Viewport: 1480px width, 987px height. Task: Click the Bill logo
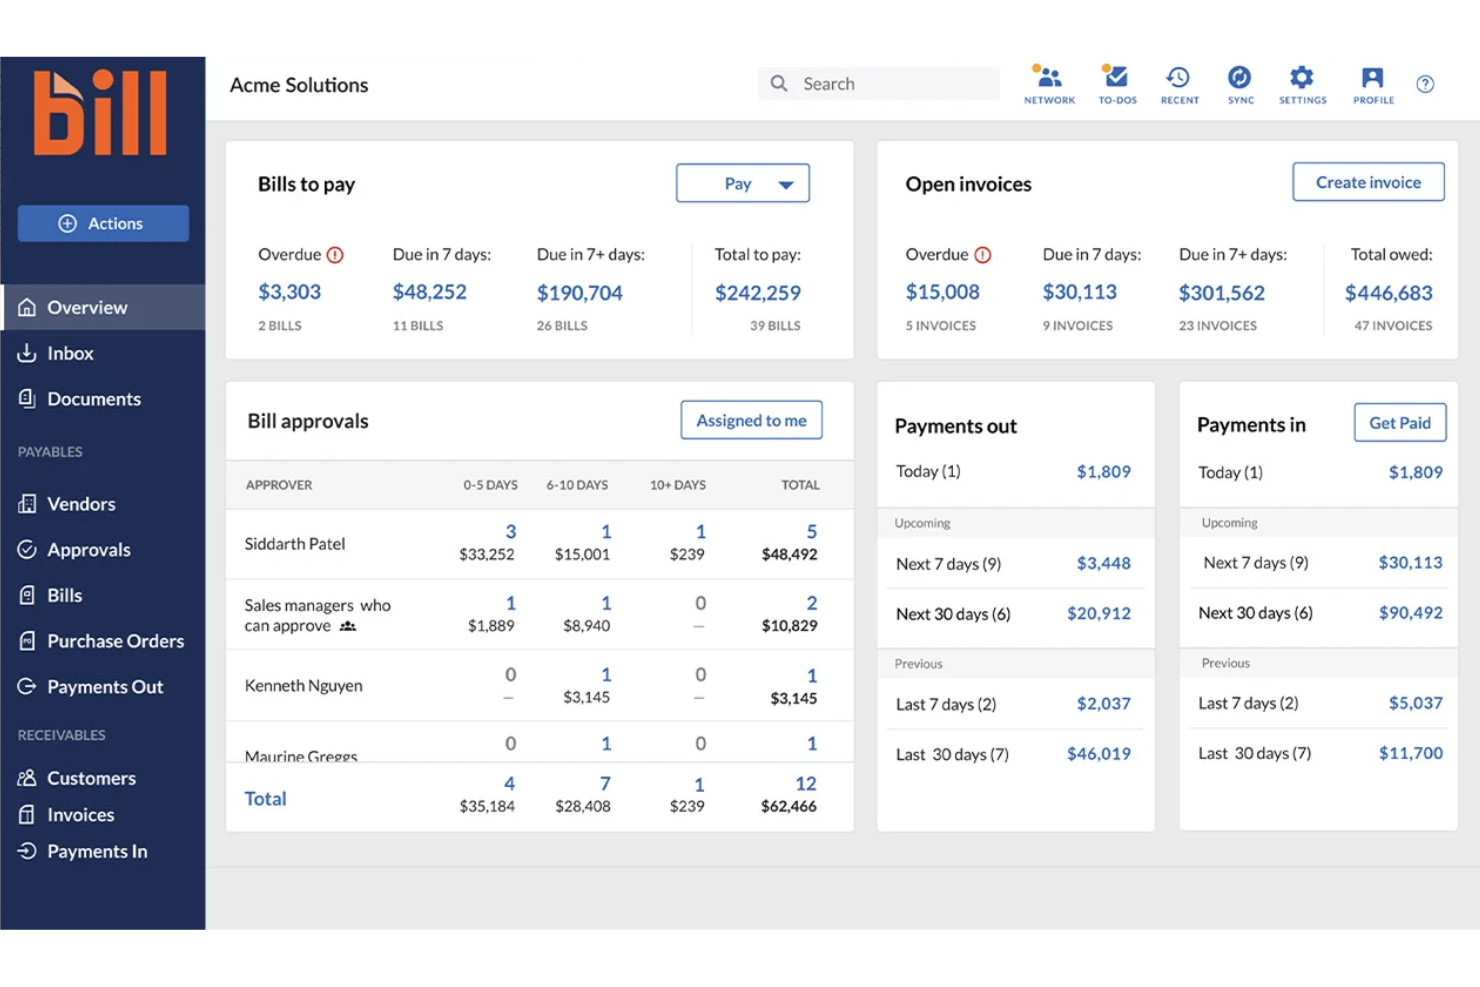pos(100,112)
